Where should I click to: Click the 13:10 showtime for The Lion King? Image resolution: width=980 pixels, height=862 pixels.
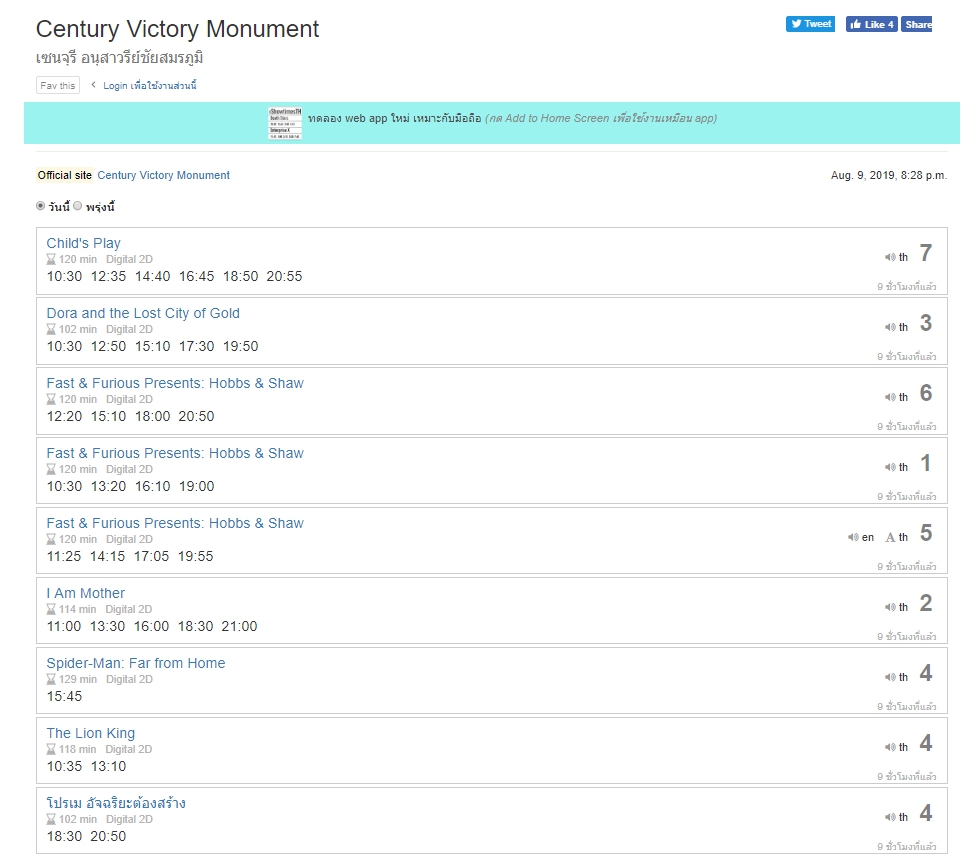[108, 766]
